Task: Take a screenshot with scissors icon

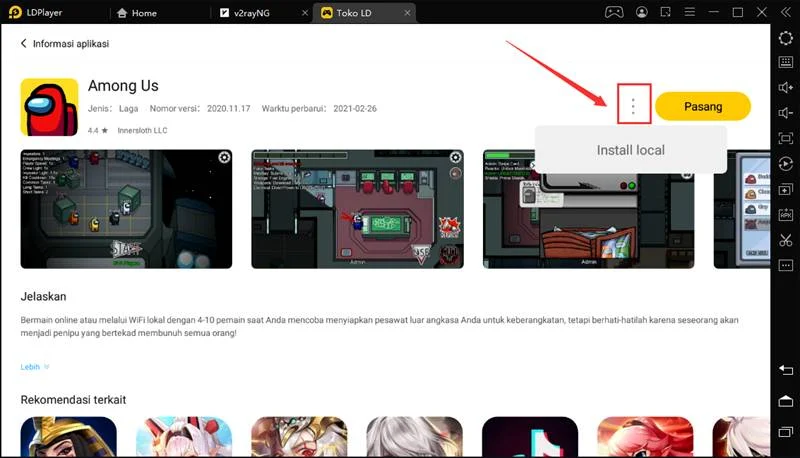Action: click(x=786, y=240)
